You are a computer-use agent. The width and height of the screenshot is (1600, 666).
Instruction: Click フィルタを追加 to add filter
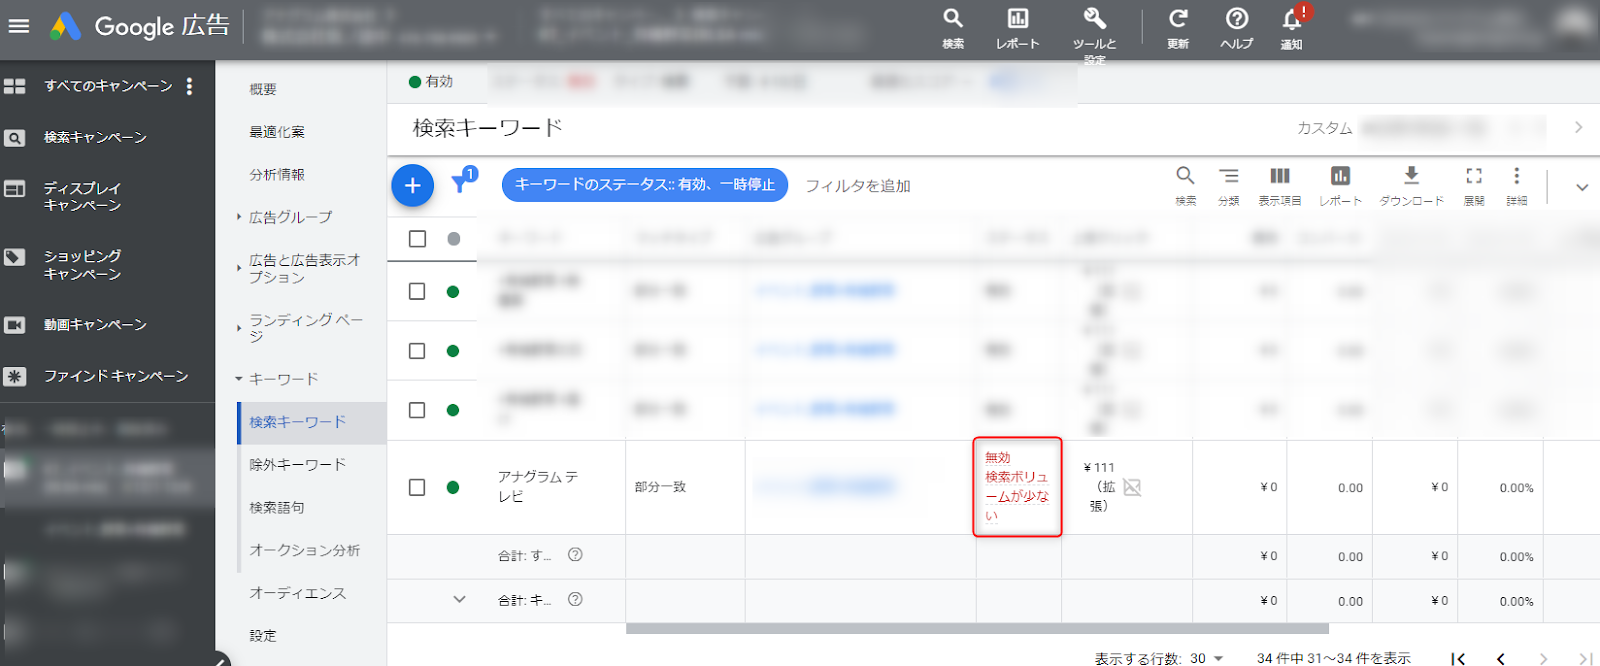click(857, 186)
